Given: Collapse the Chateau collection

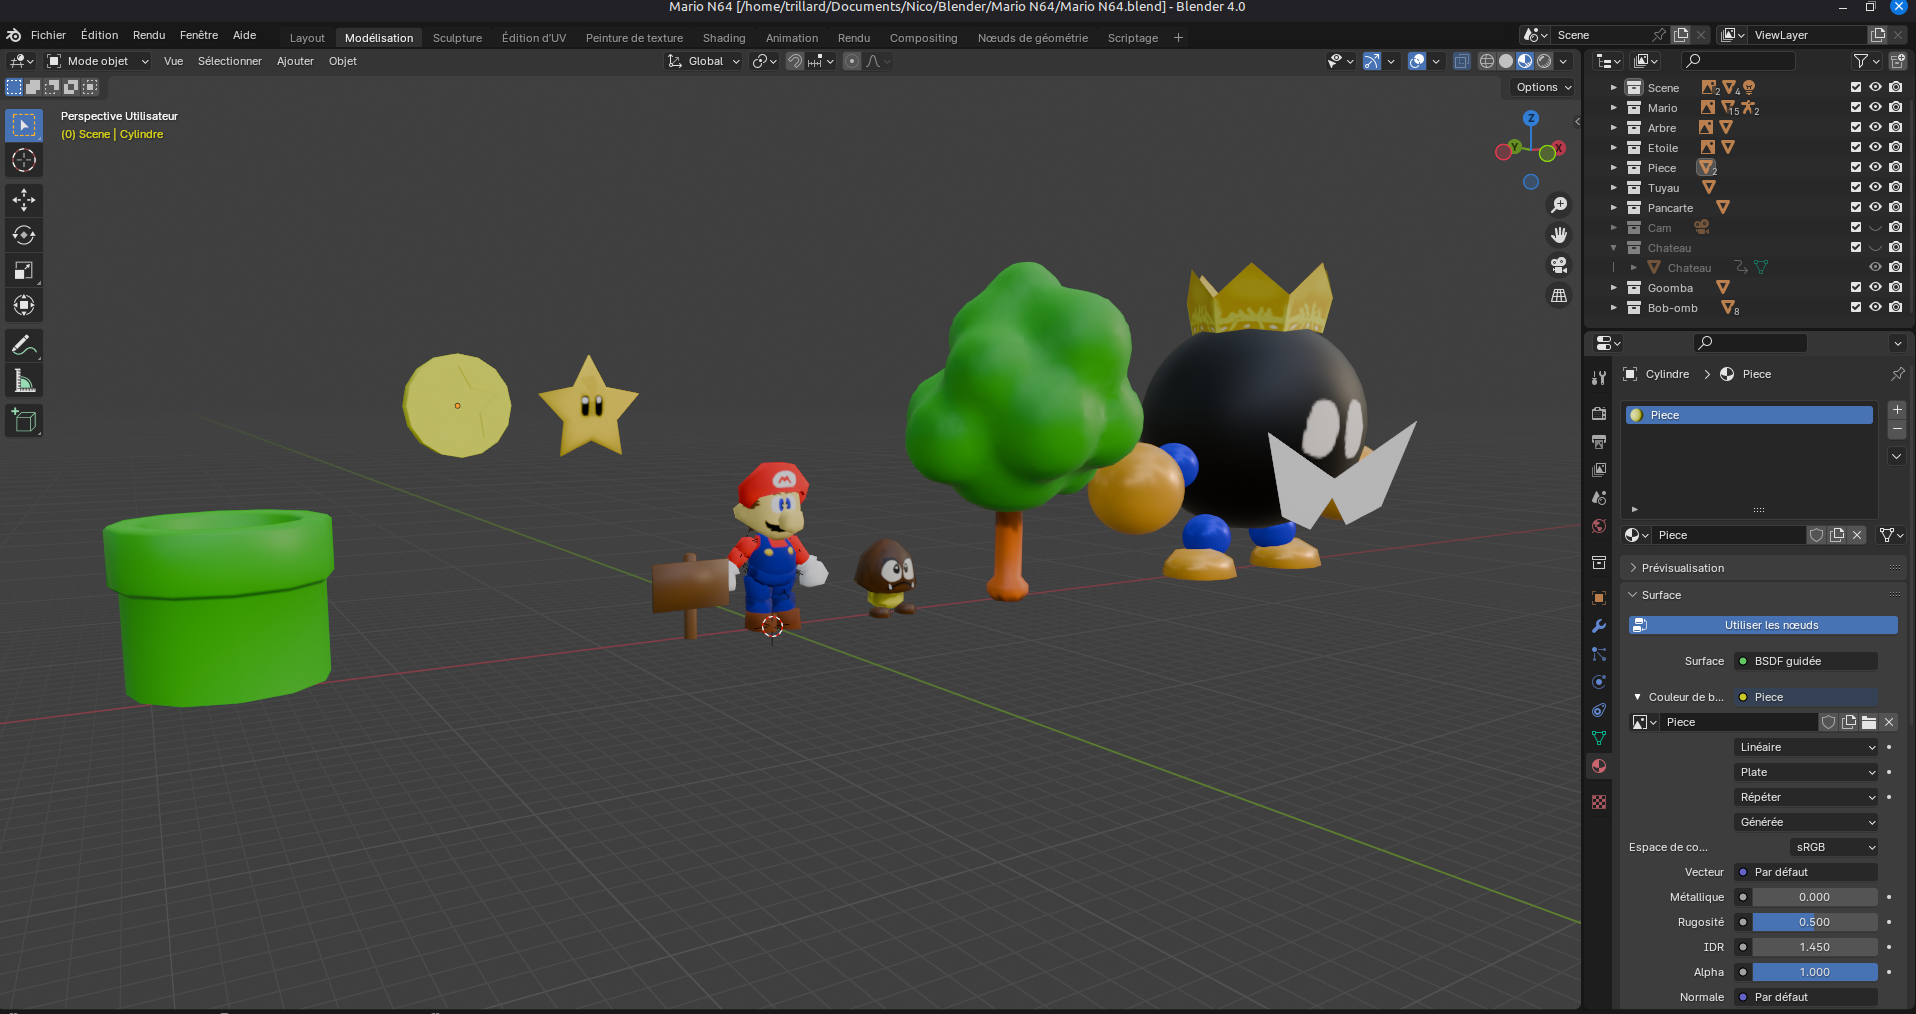Looking at the screenshot, I should pos(1613,248).
